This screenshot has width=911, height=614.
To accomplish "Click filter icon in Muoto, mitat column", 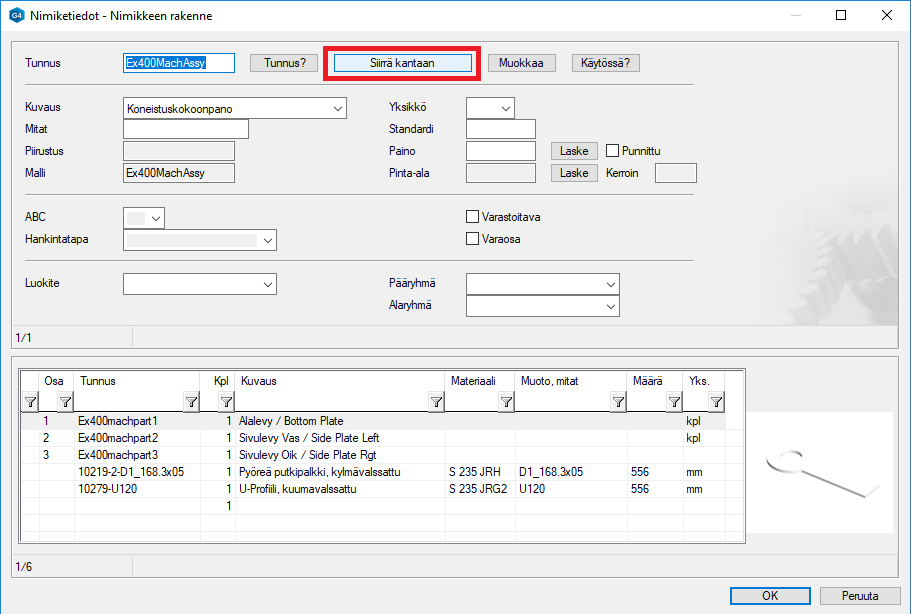I will point(618,402).
